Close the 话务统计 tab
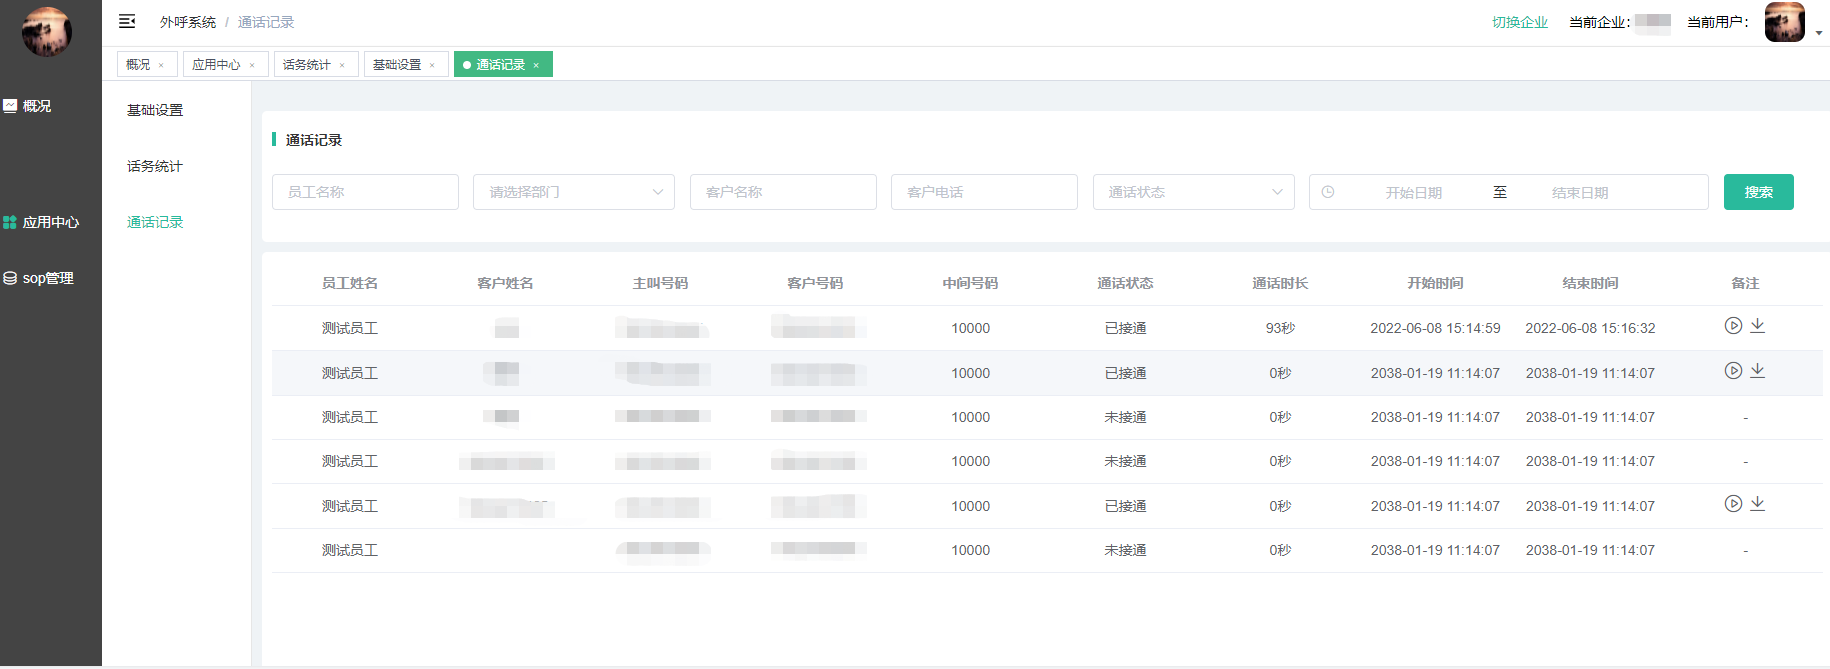Viewport: 1830px width, 669px height. click(342, 65)
